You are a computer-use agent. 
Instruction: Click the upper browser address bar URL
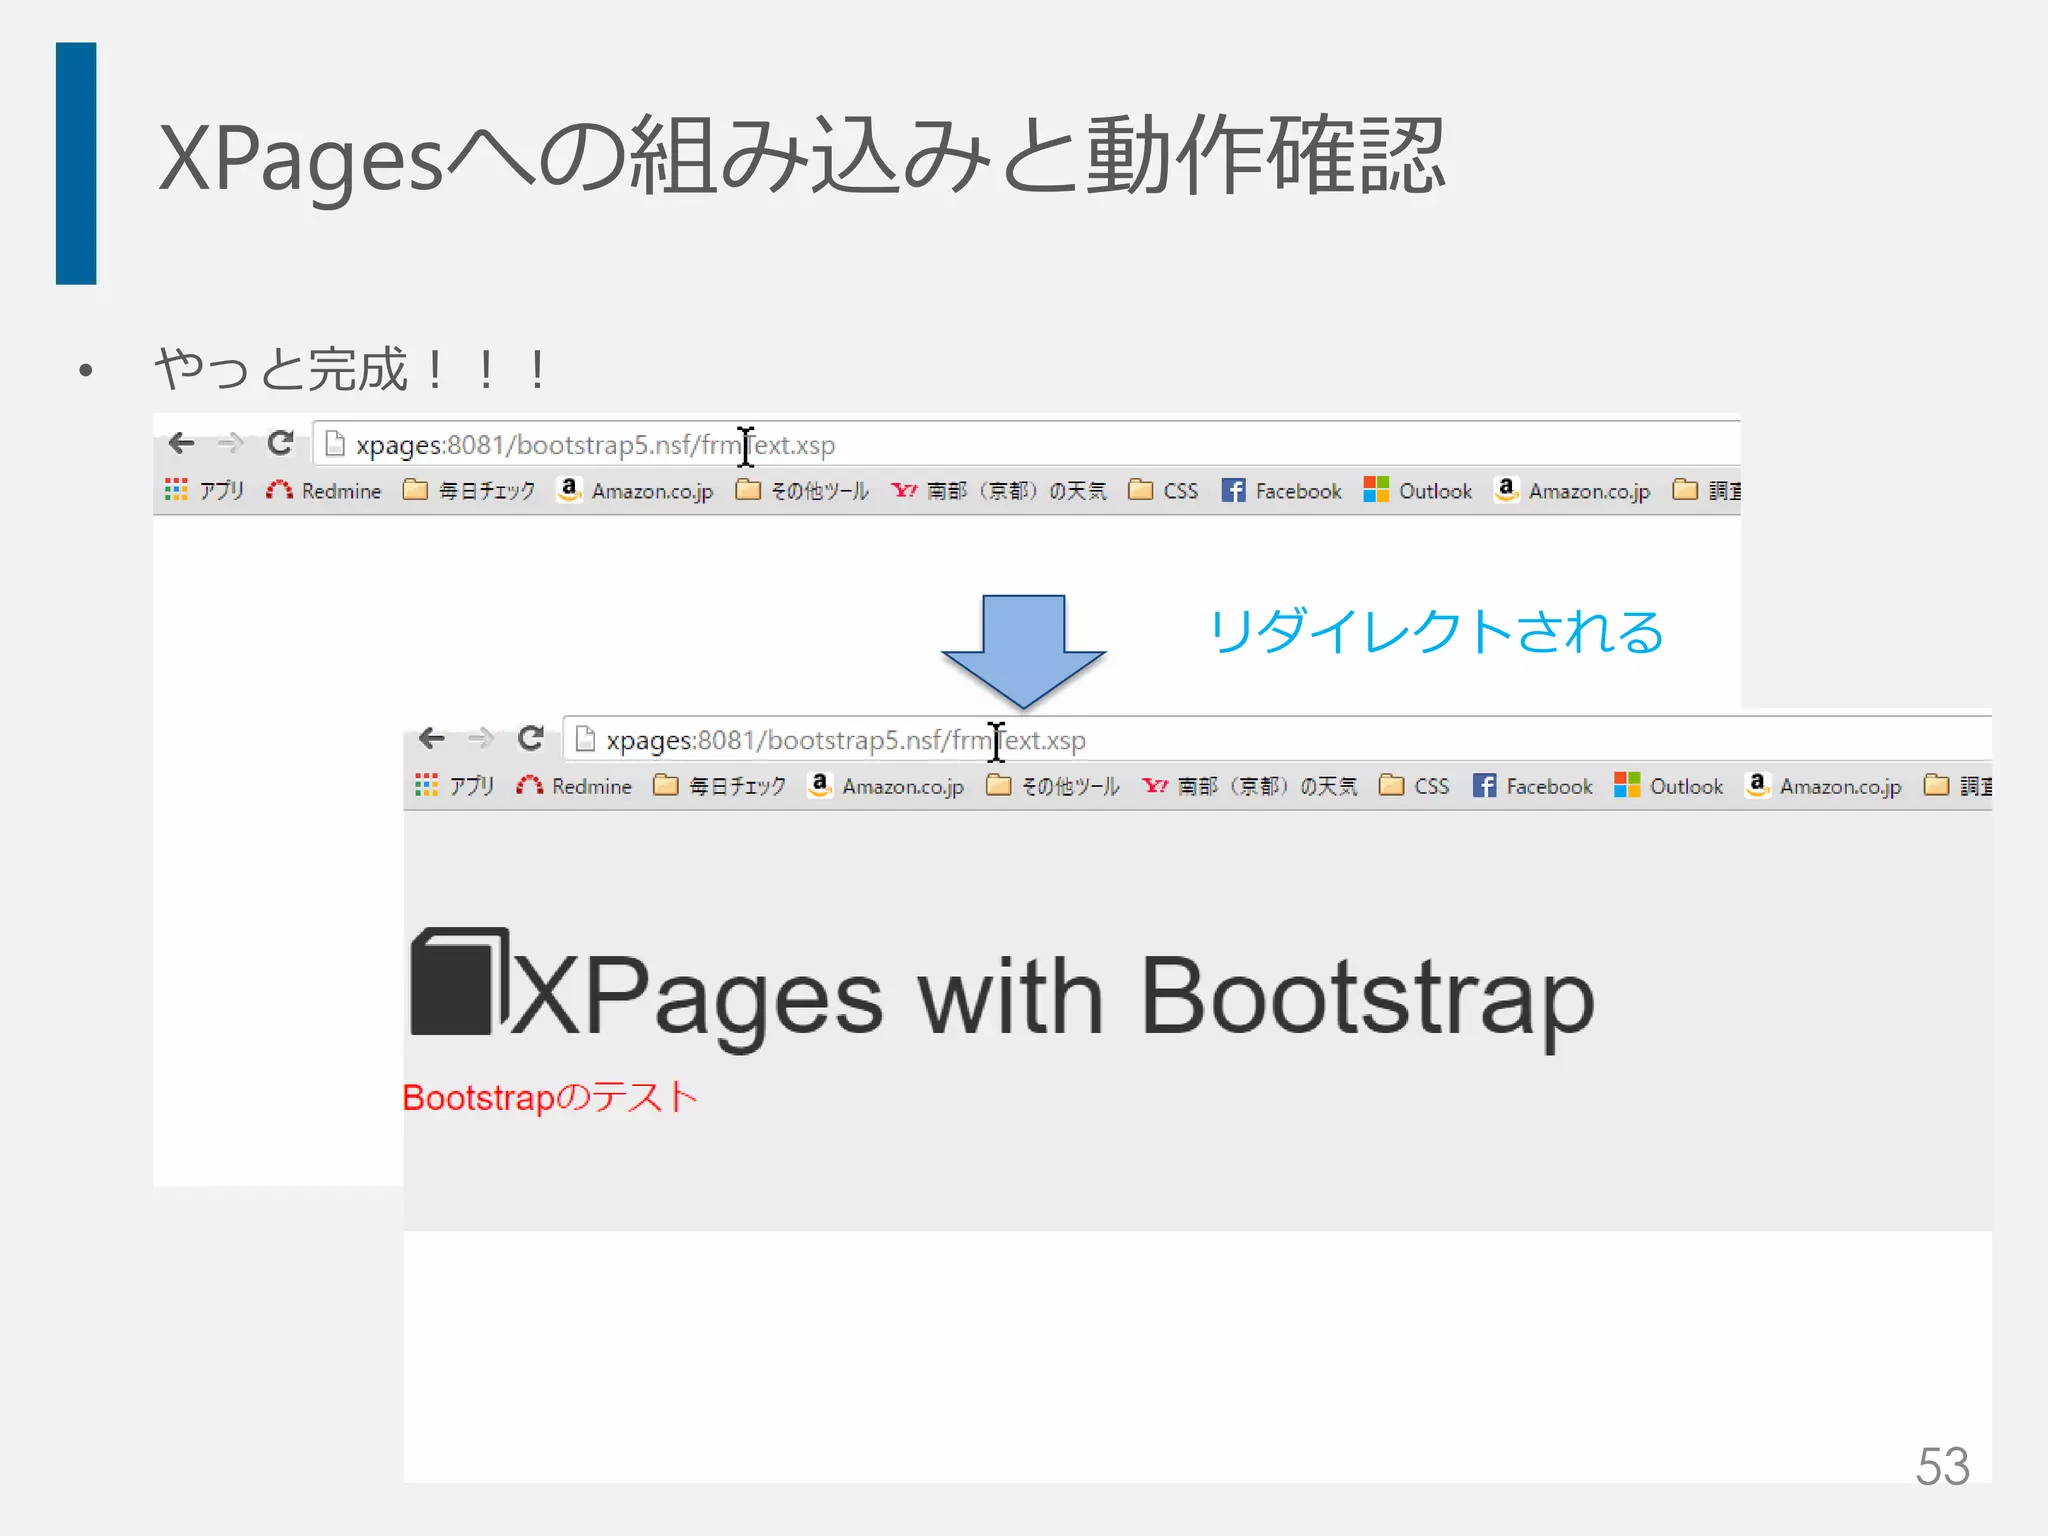click(x=595, y=445)
